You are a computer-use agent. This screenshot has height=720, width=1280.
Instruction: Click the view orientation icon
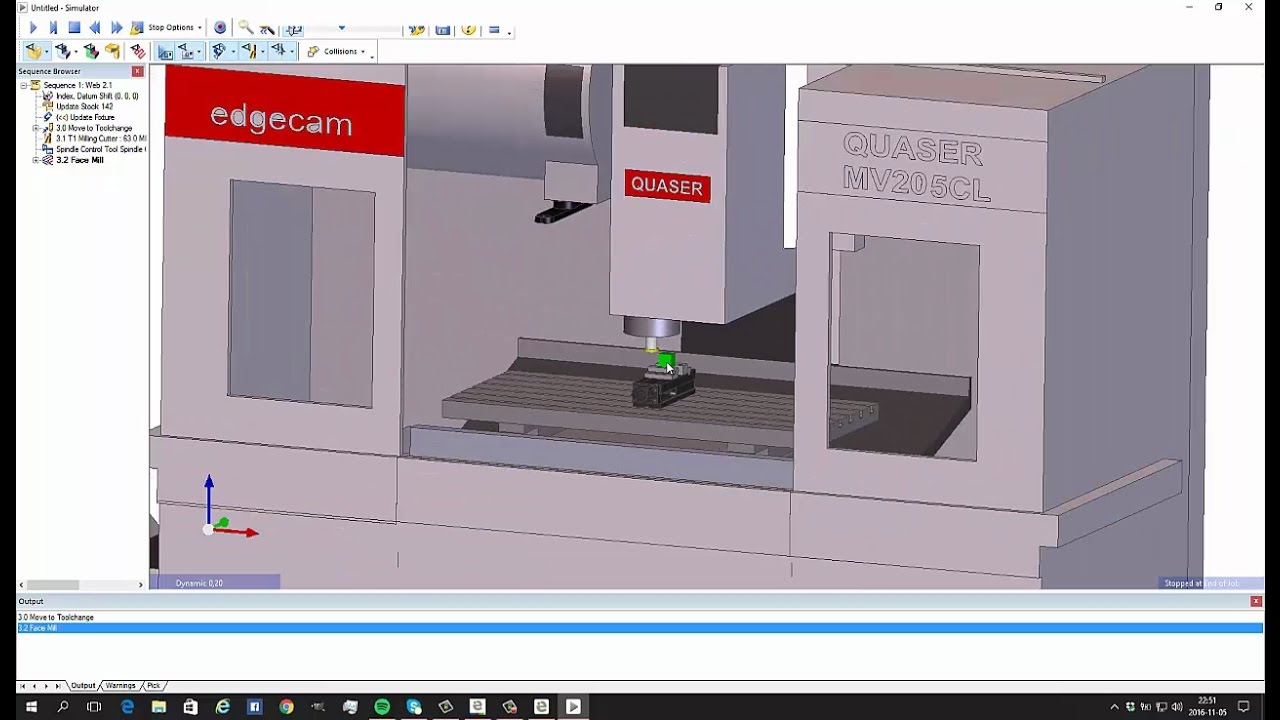pos(186,52)
